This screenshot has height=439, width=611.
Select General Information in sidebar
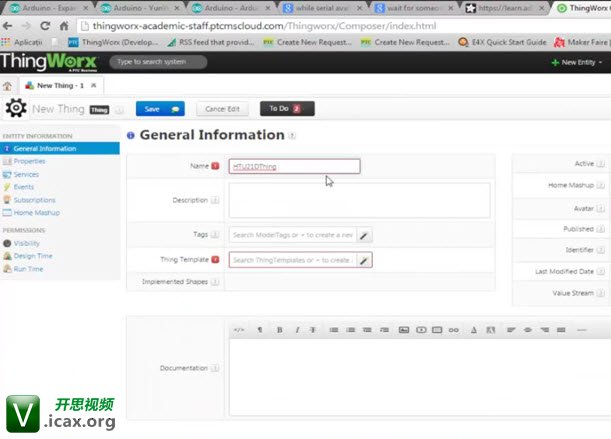tap(60, 148)
